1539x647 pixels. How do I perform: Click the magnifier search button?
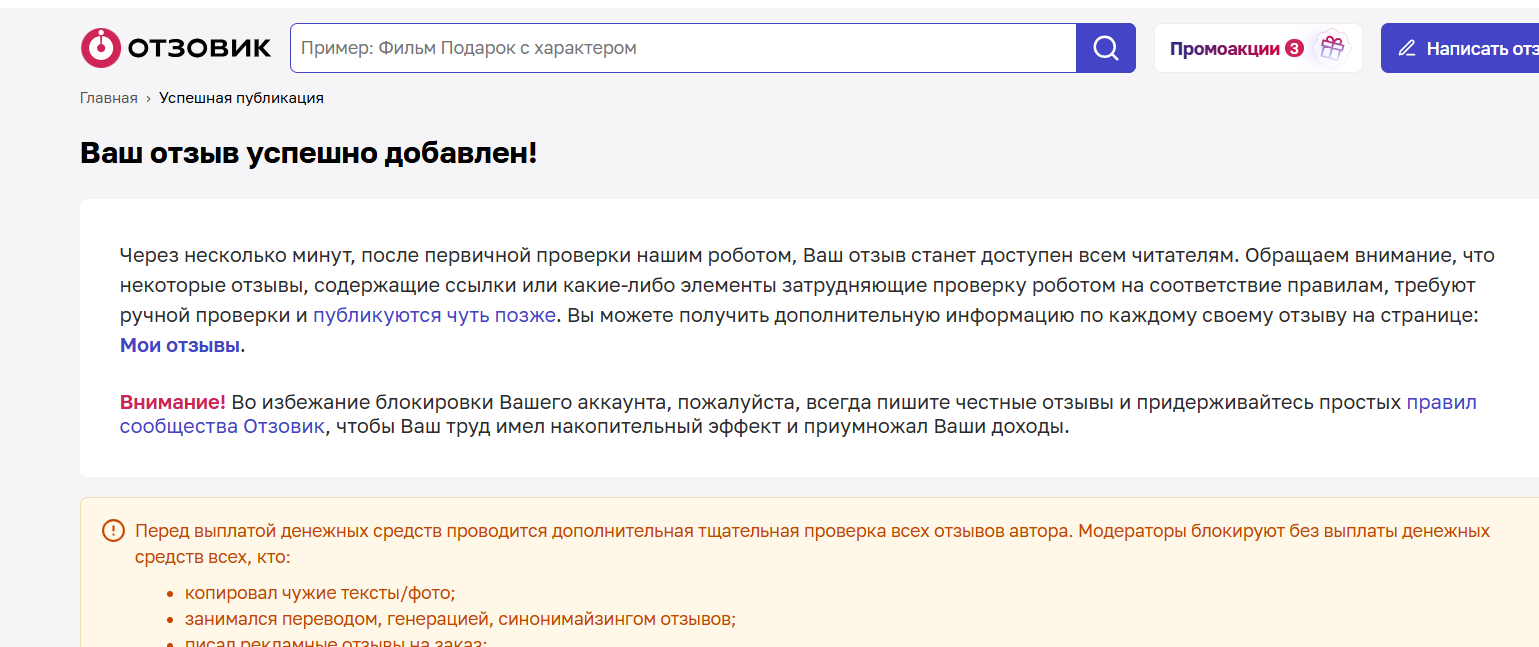click(1106, 48)
